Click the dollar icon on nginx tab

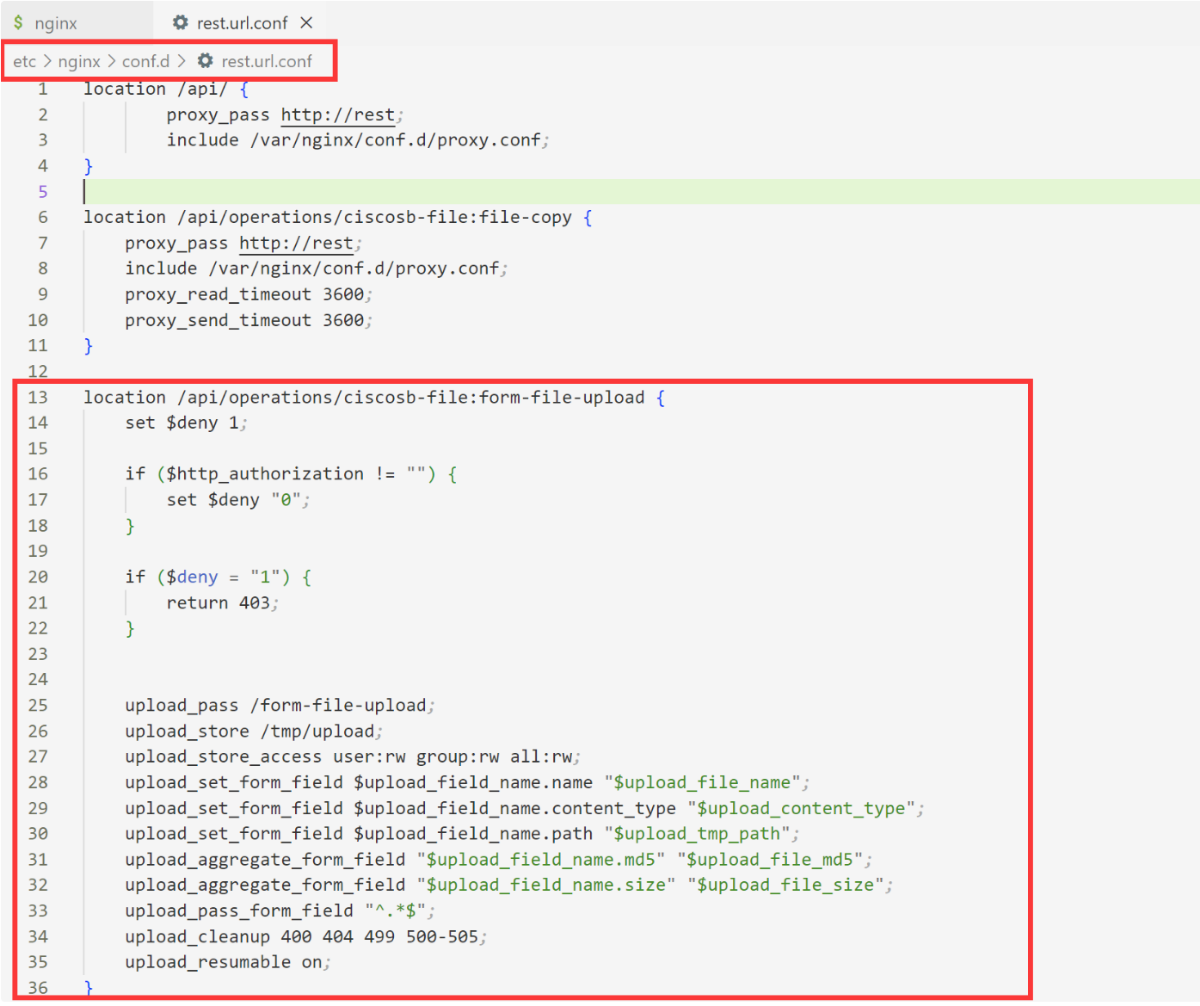(18, 21)
